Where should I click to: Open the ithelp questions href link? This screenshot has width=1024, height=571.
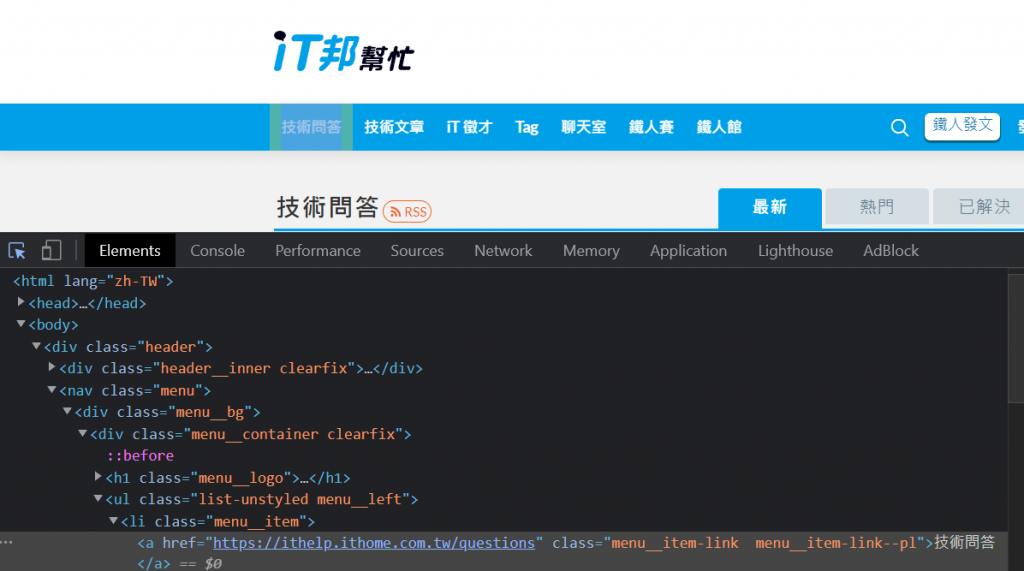click(x=374, y=543)
